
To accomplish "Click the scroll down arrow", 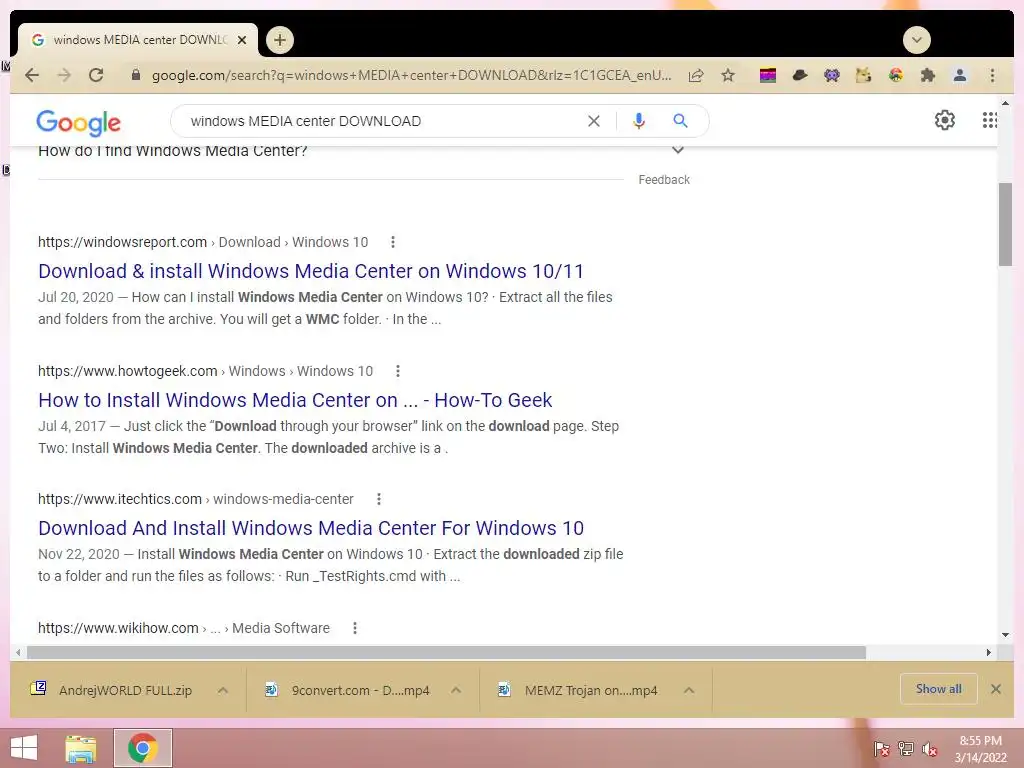I will click(x=1005, y=635).
